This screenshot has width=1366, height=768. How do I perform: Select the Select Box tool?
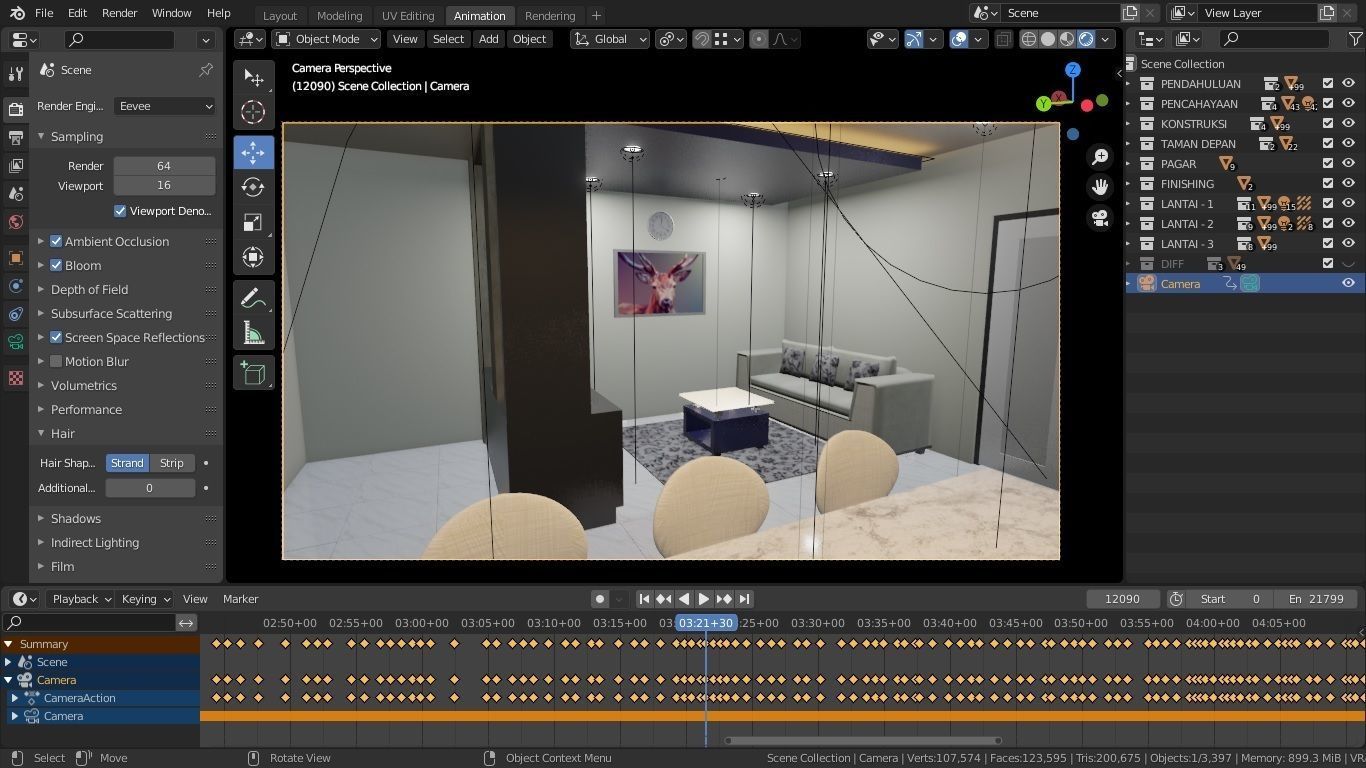pos(253,77)
